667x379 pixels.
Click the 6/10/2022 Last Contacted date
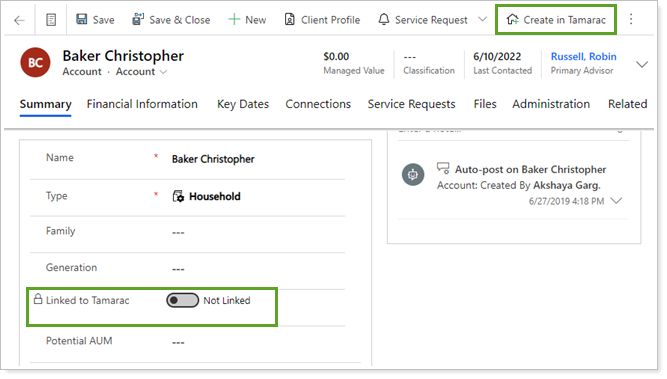[x=497, y=57]
